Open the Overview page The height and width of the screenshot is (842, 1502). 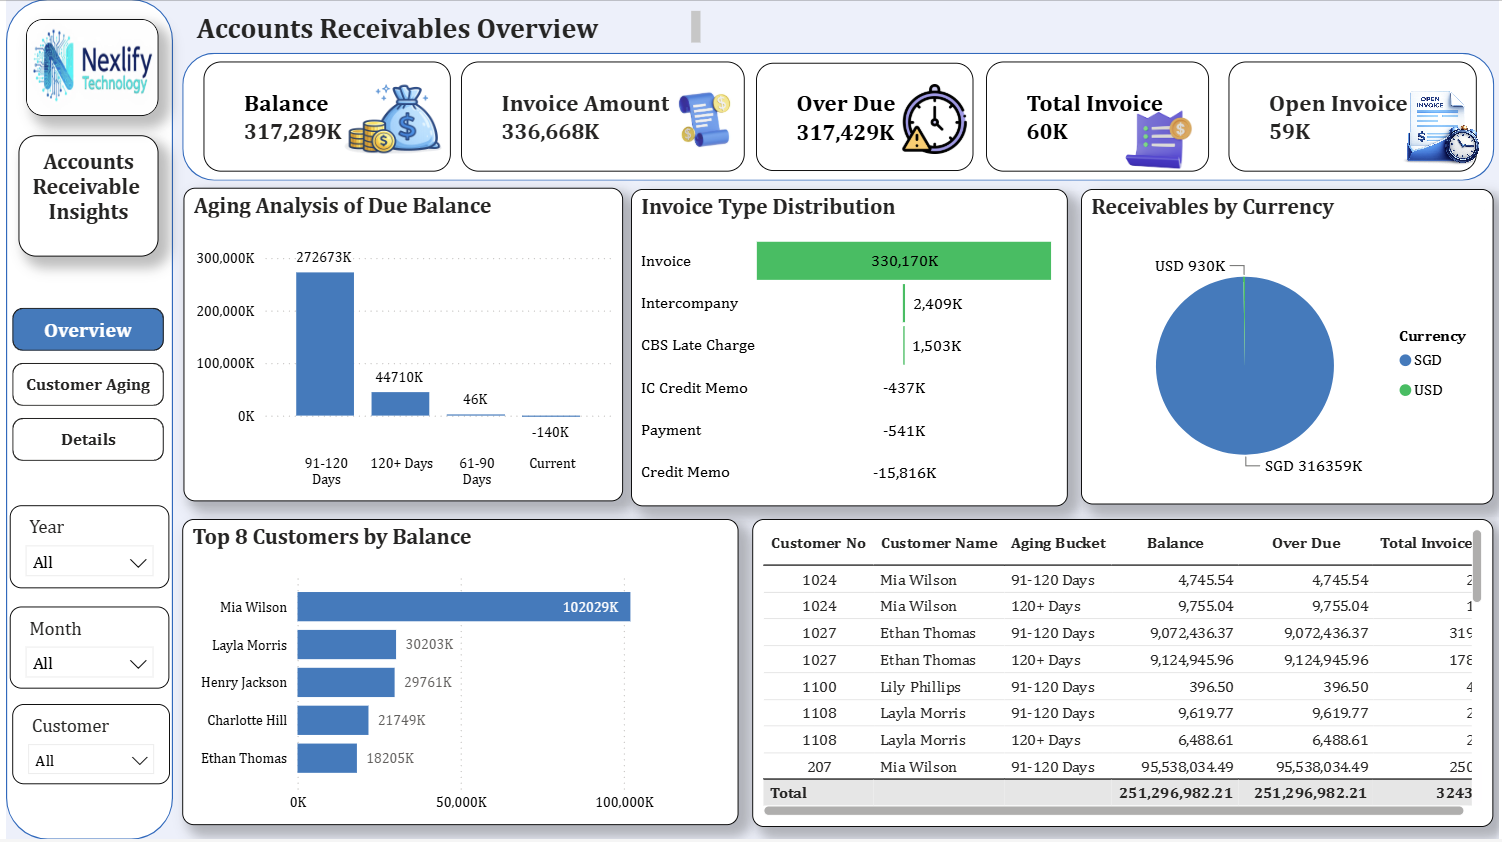click(x=88, y=330)
